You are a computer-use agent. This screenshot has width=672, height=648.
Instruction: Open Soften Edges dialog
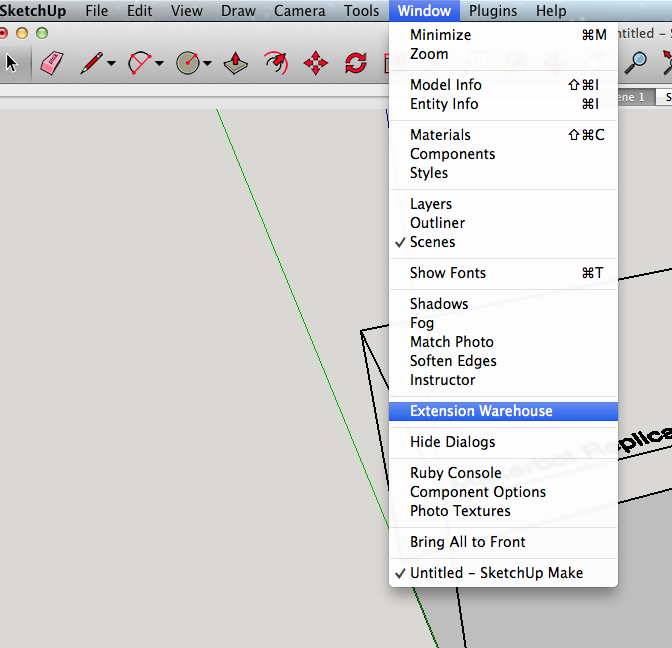[x=503, y=361]
